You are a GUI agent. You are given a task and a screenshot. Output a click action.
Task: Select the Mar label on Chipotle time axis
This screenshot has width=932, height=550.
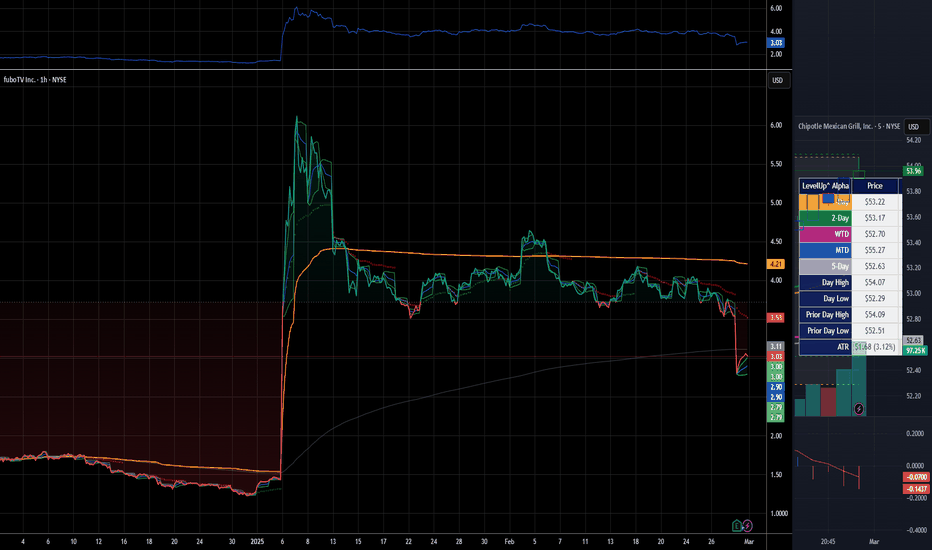point(874,542)
